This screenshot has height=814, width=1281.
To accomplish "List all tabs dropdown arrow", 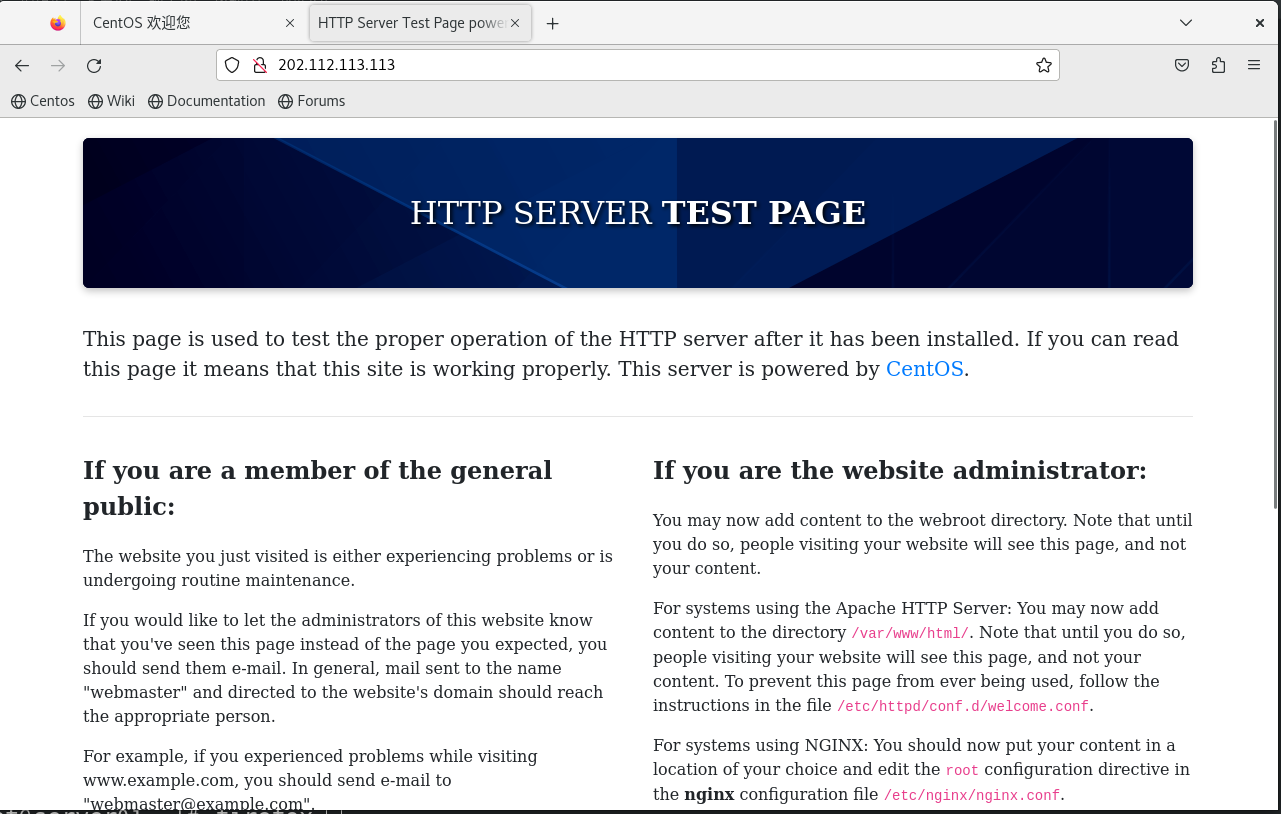I will pos(1186,22).
